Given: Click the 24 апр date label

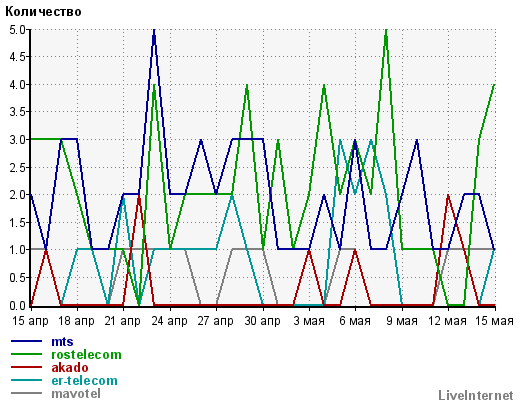Looking at the screenshot, I should [169, 321].
